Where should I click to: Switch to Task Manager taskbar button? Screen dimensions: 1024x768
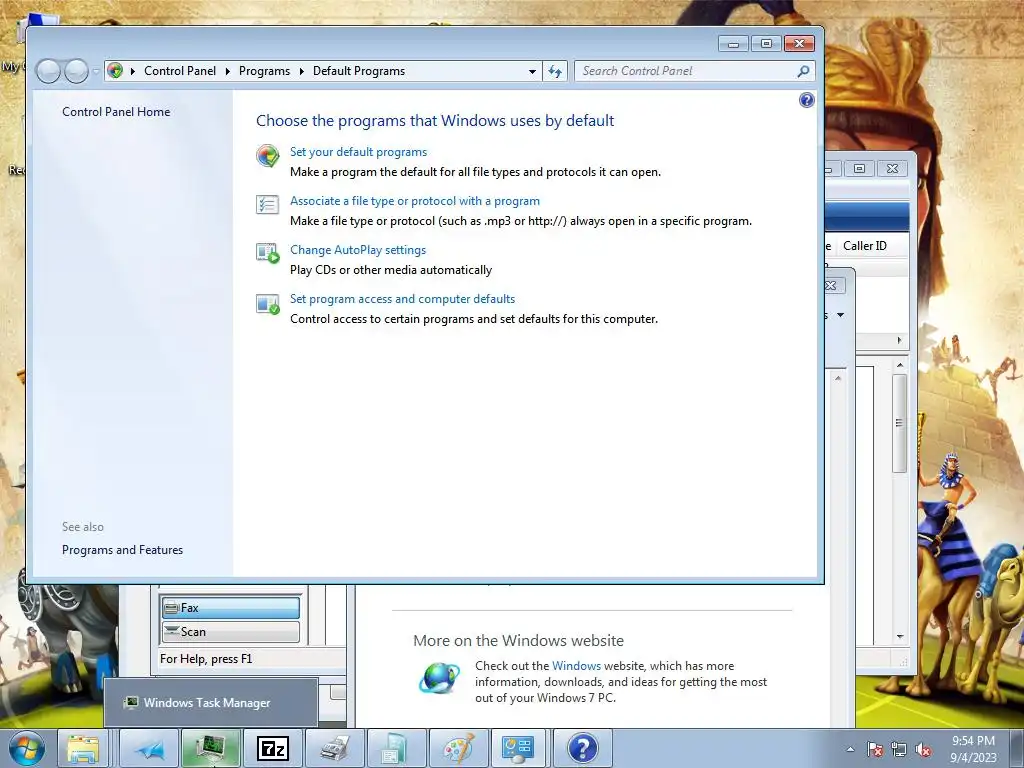click(211, 748)
